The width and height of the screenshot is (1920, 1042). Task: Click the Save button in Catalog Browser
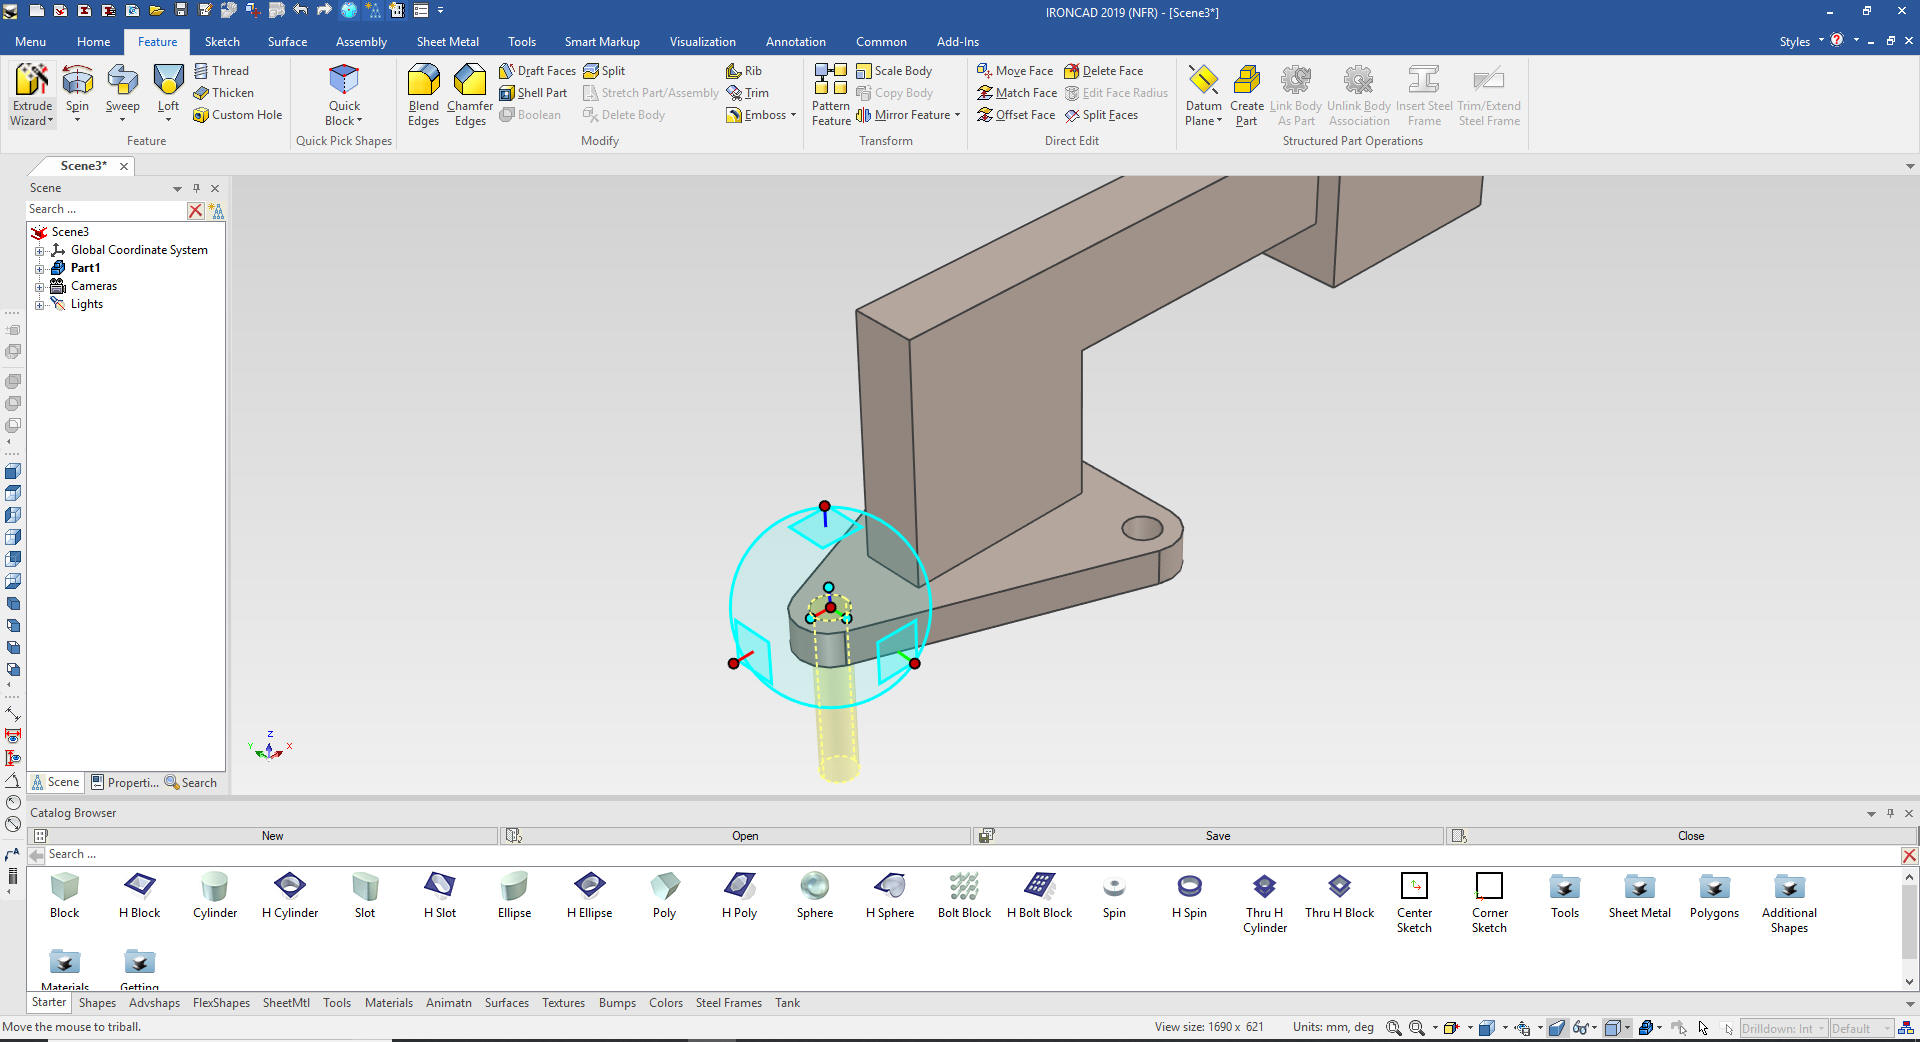pos(1217,836)
